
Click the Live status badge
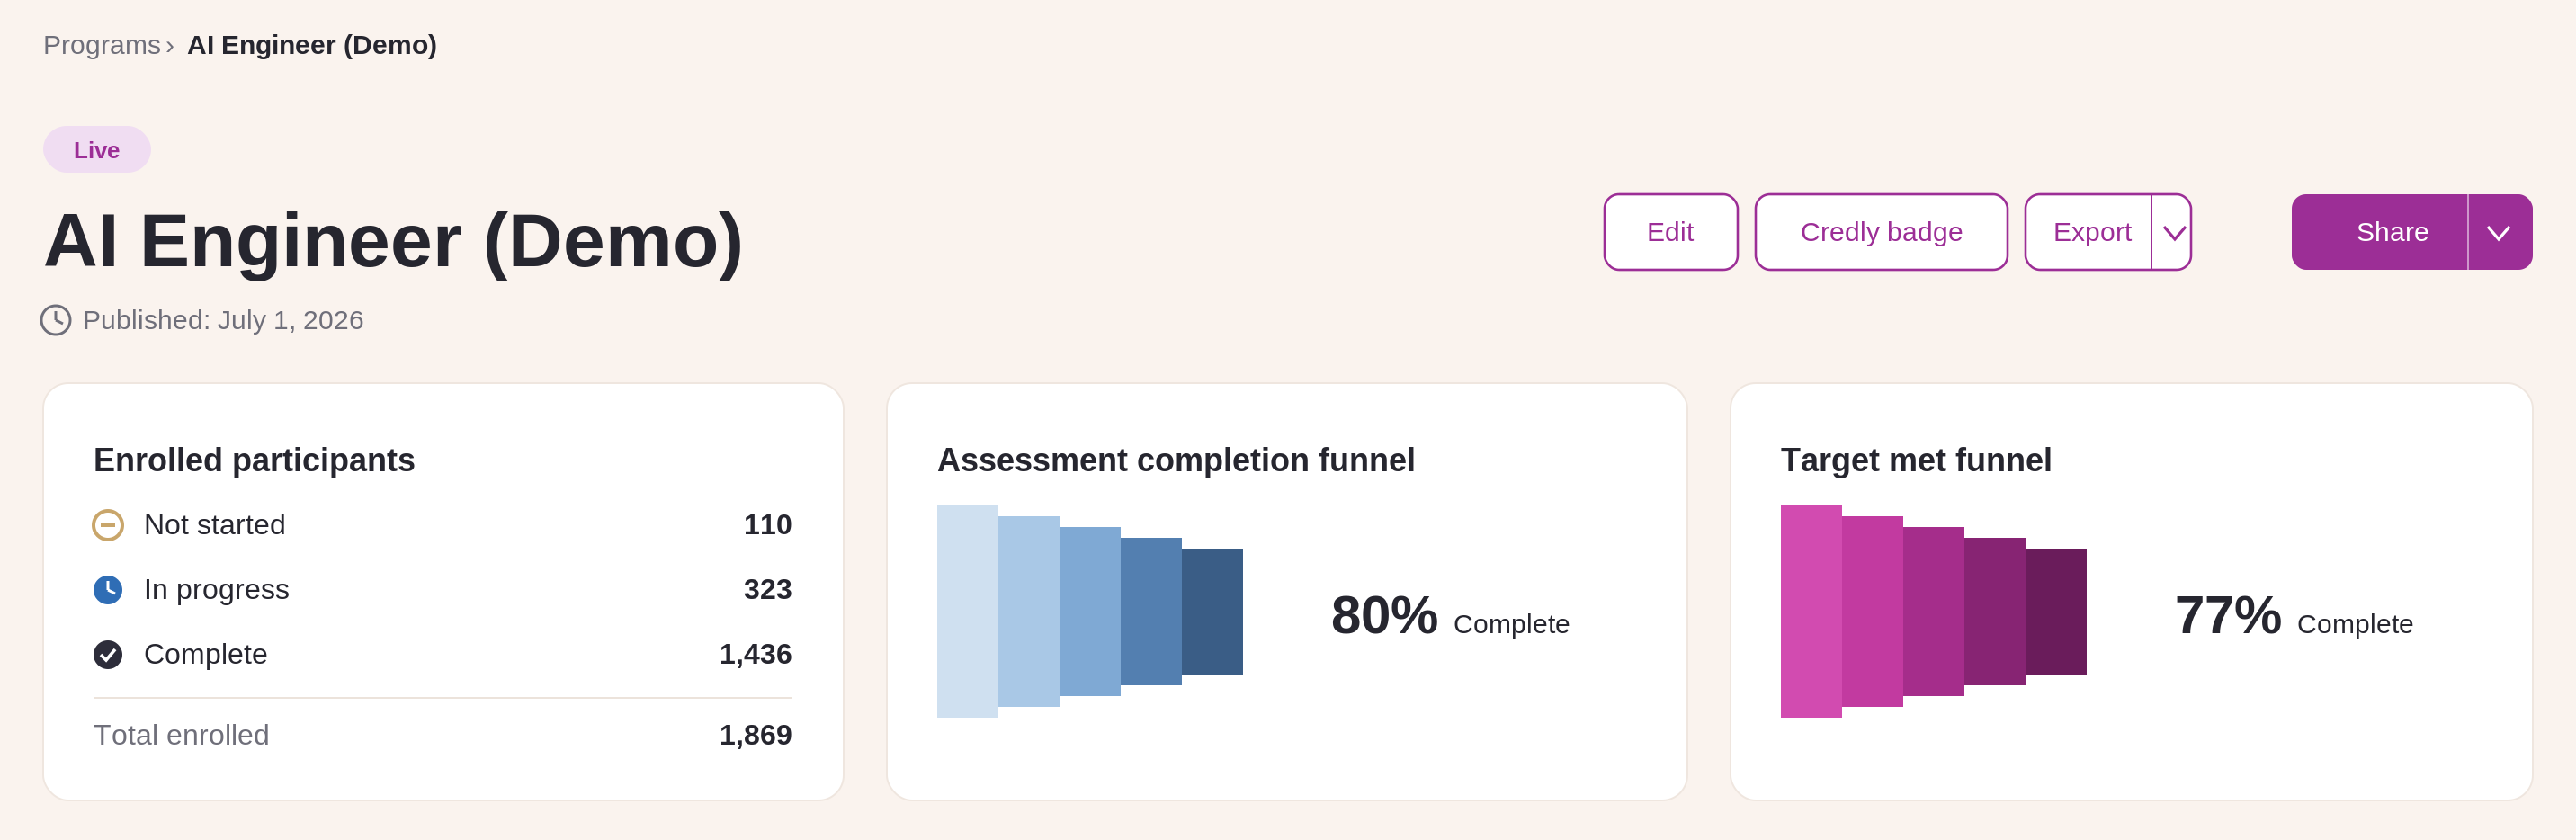[x=97, y=150]
